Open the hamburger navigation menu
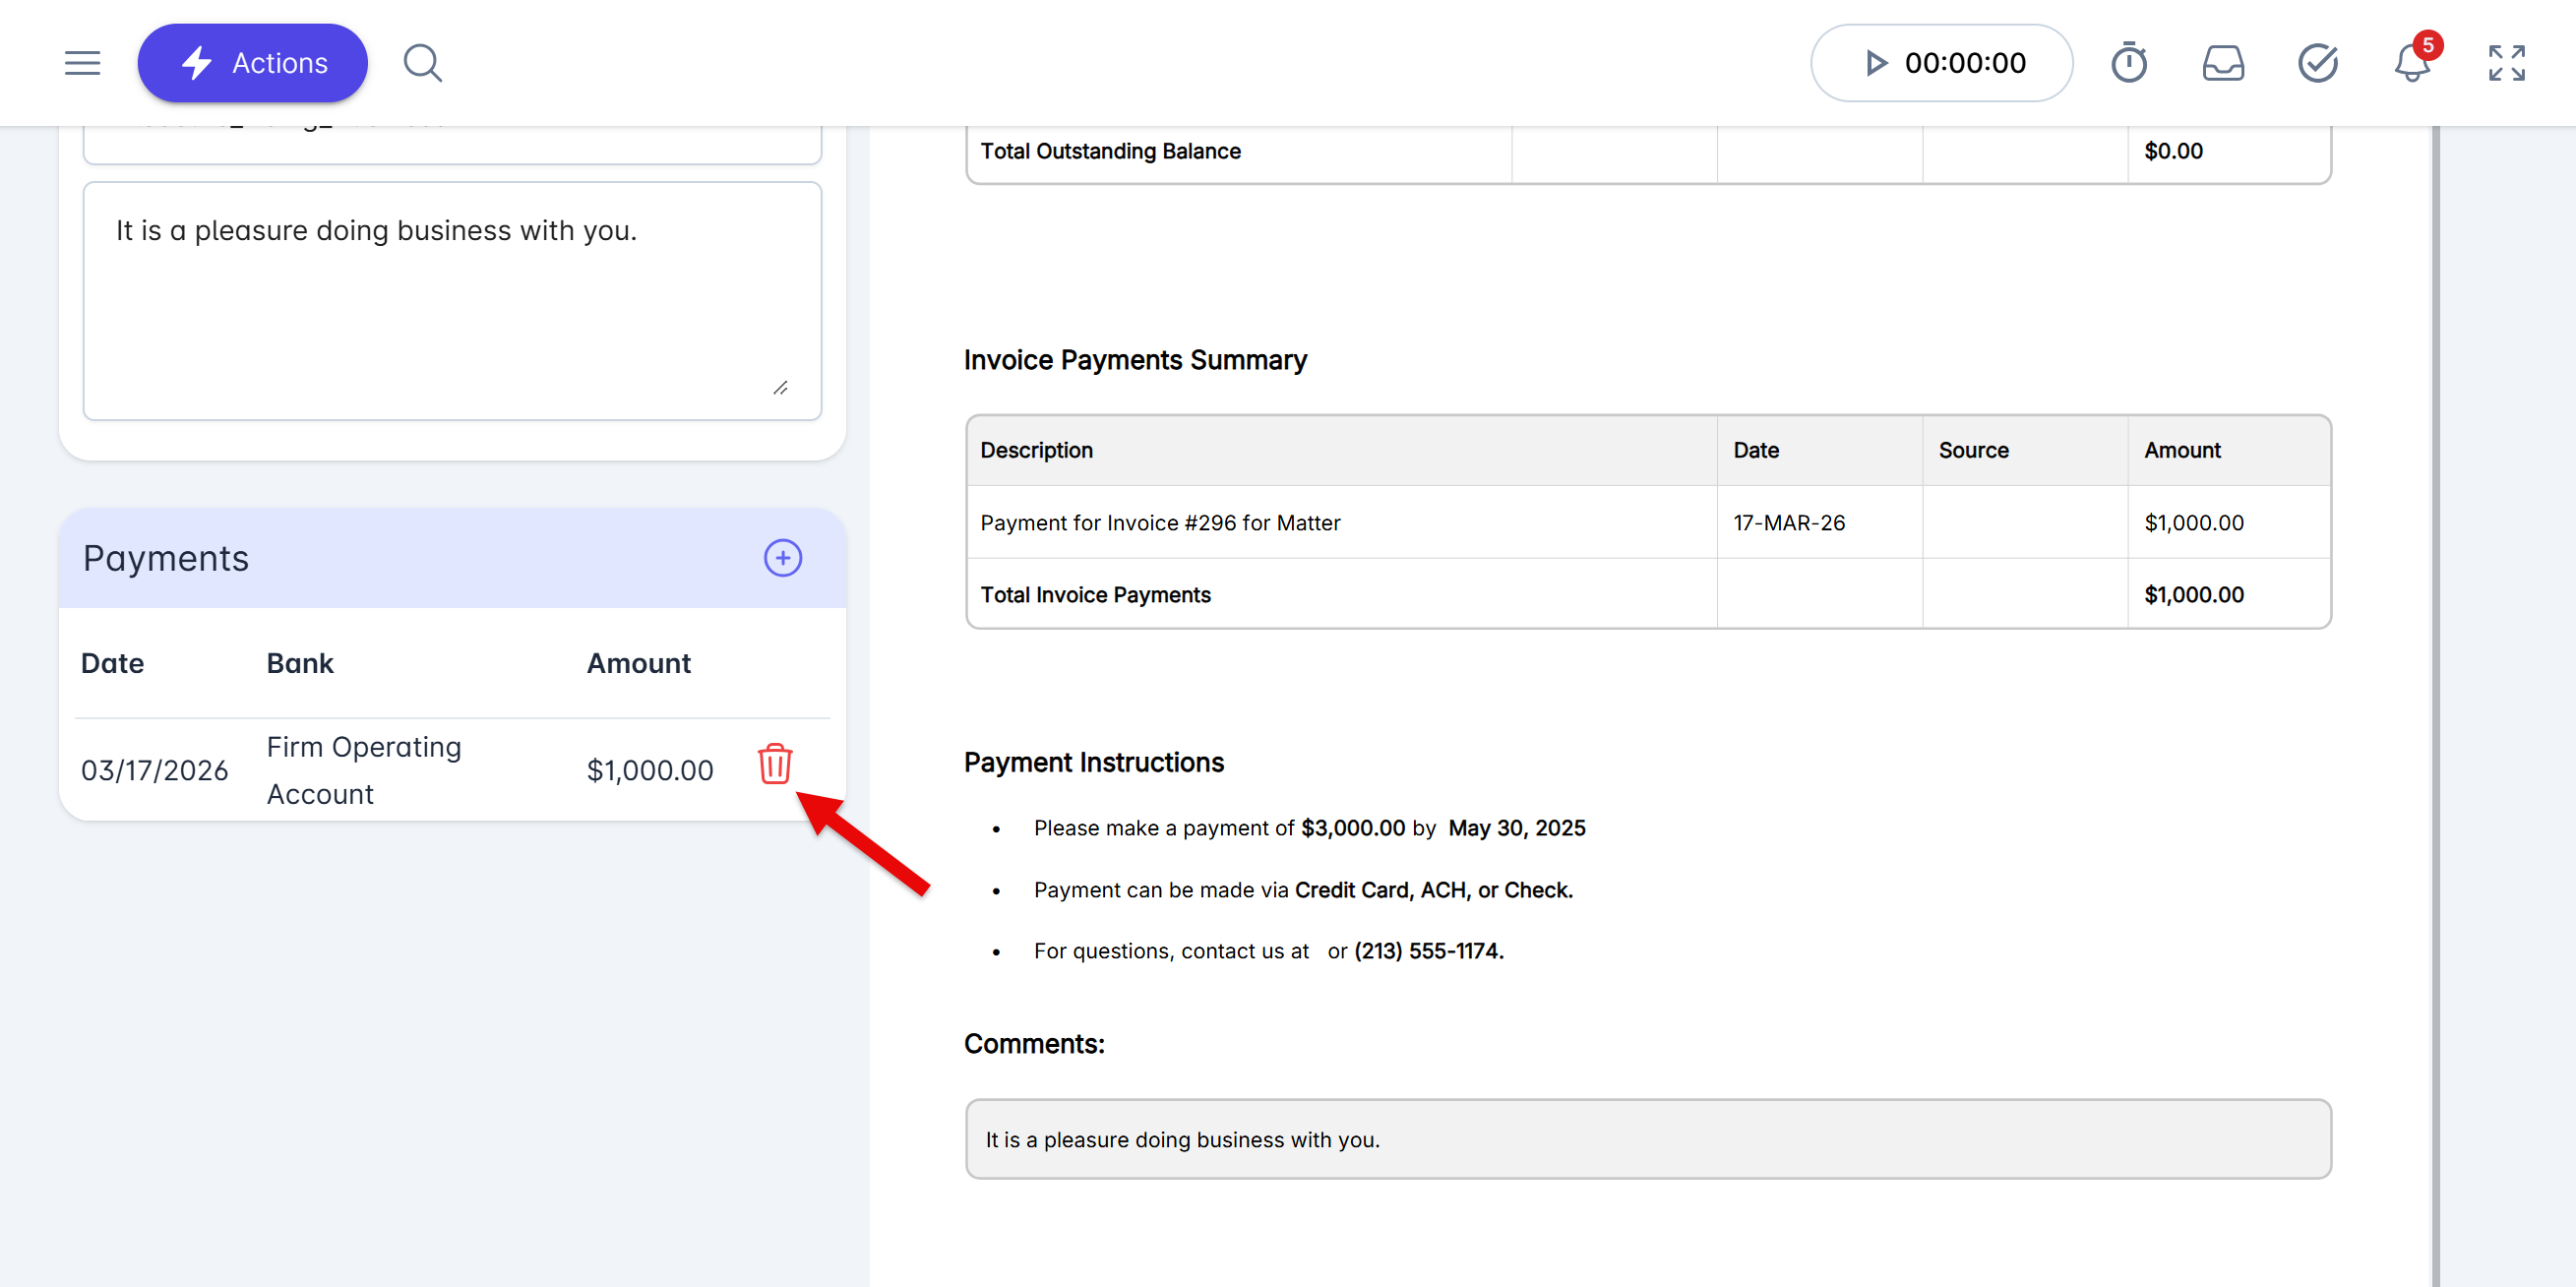 coord(82,63)
